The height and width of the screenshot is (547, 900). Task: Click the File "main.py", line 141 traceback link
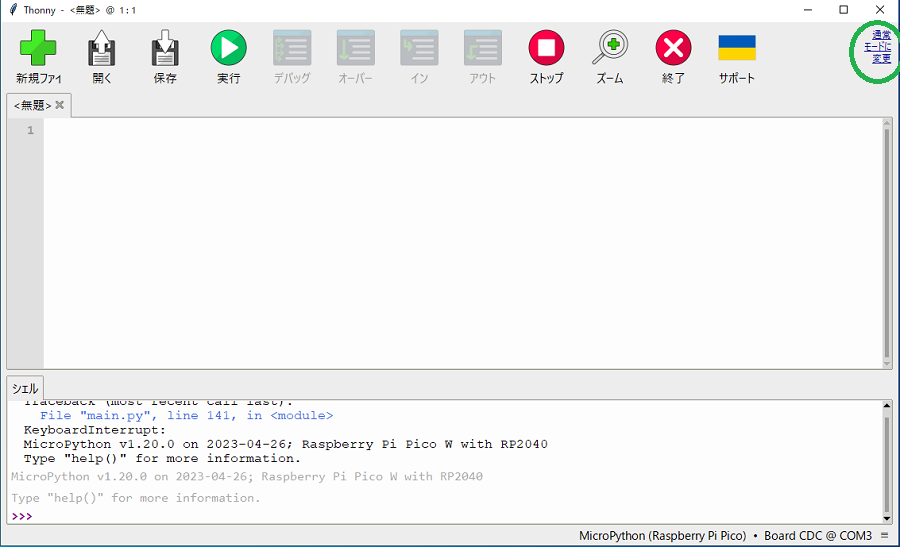[186, 415]
